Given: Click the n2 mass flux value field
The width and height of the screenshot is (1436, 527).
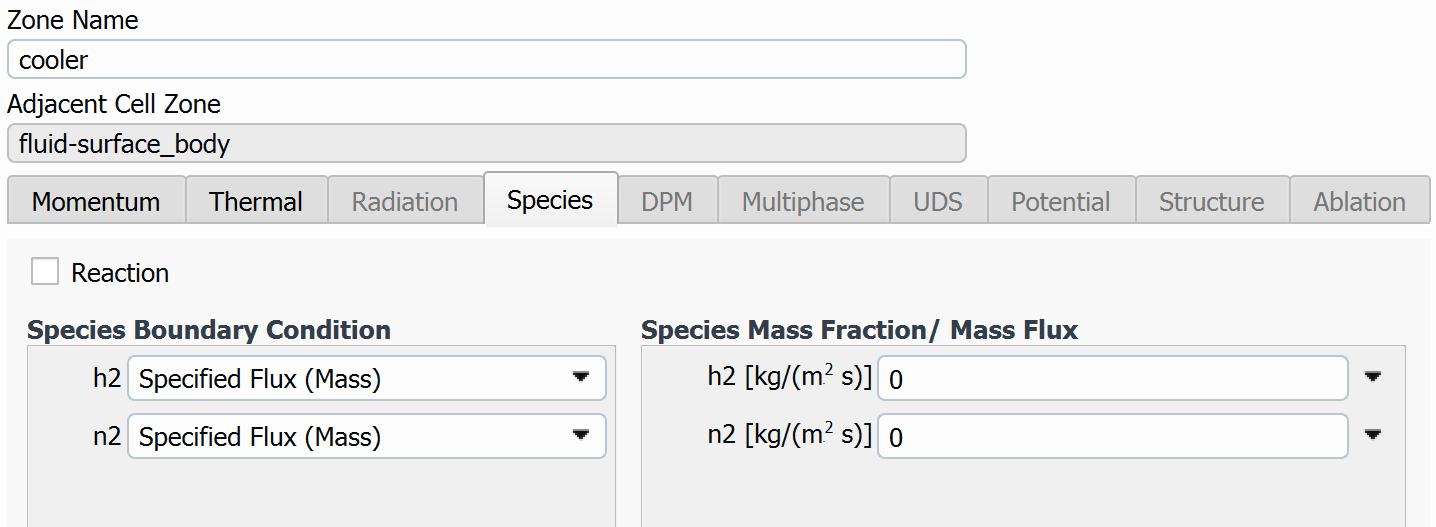Looking at the screenshot, I should pos(1112,437).
